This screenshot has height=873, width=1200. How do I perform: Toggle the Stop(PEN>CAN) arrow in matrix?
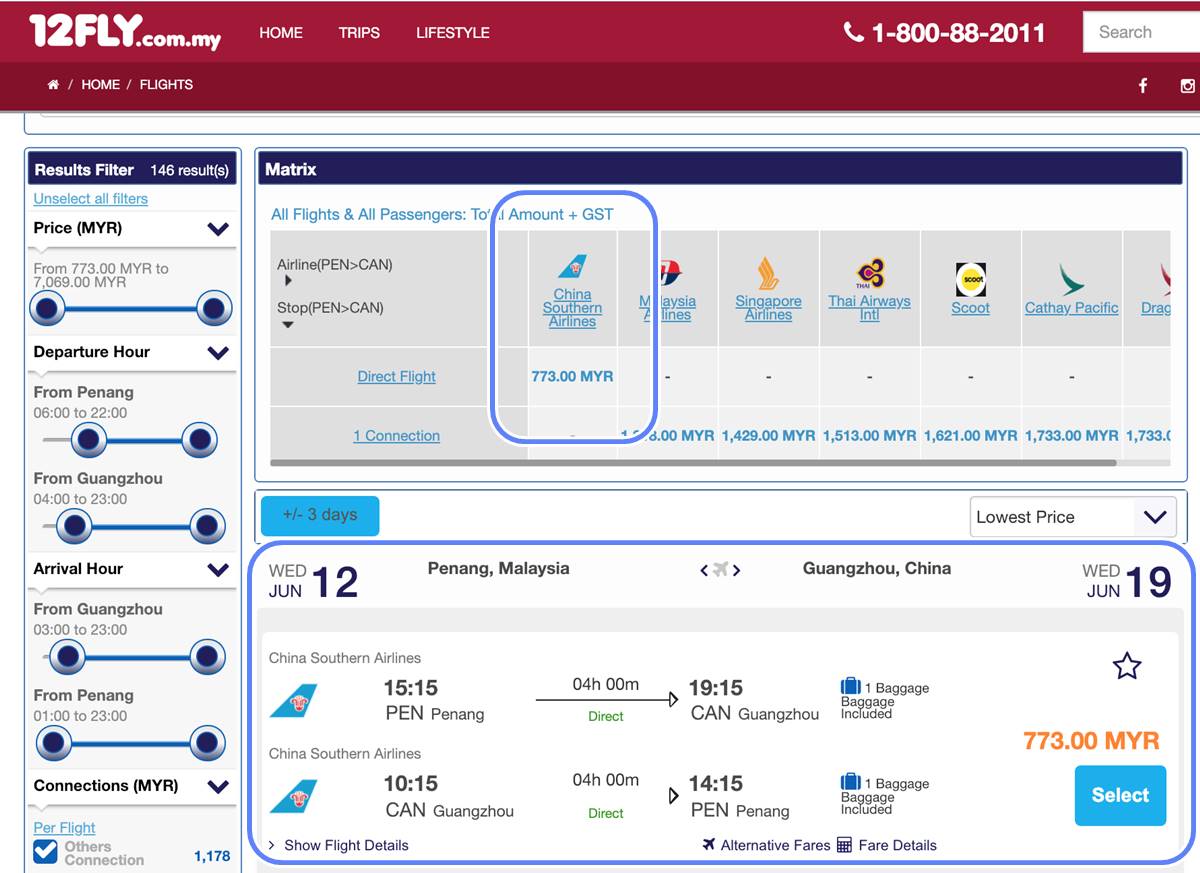(x=288, y=324)
